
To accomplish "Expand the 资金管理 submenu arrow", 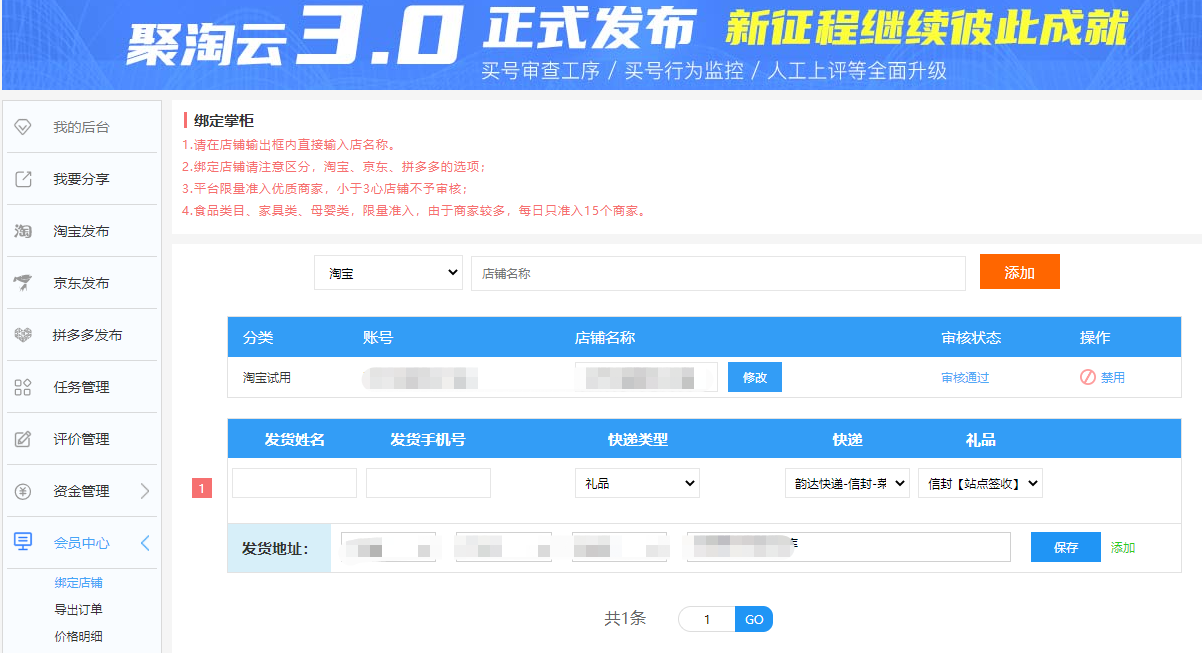I will (x=144, y=491).
